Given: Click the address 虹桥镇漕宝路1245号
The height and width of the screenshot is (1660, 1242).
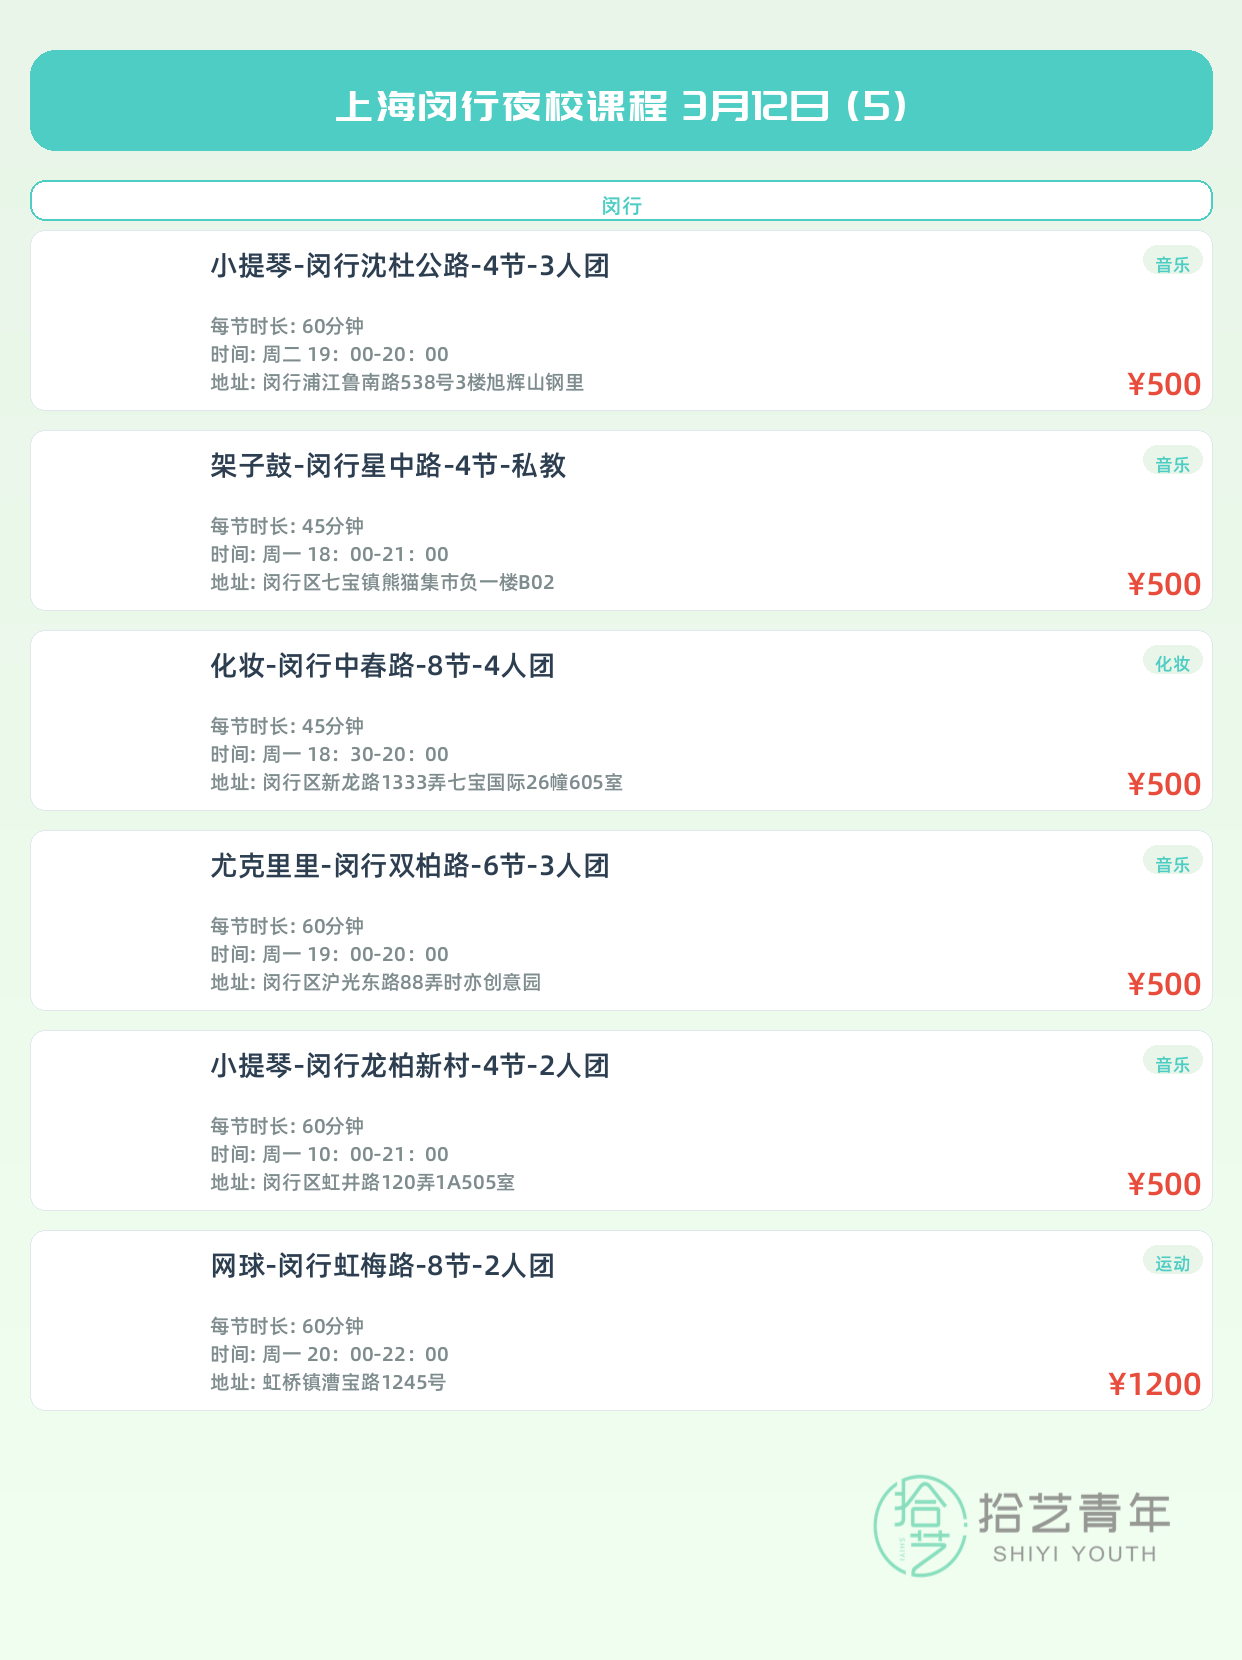Looking at the screenshot, I should tap(354, 1382).
